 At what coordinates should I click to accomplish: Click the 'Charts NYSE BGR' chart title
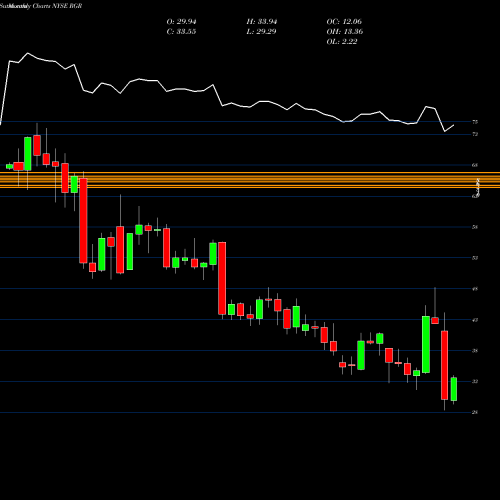[57, 6]
